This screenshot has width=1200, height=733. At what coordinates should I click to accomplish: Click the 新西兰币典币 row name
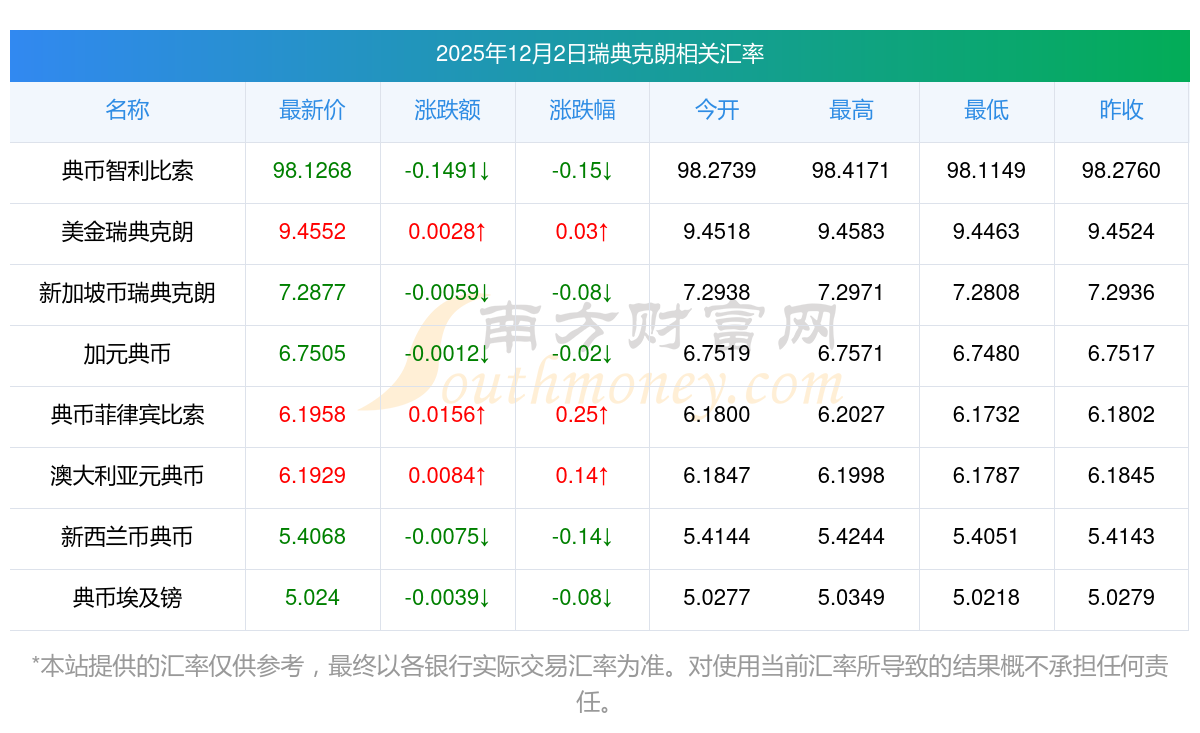click(127, 537)
